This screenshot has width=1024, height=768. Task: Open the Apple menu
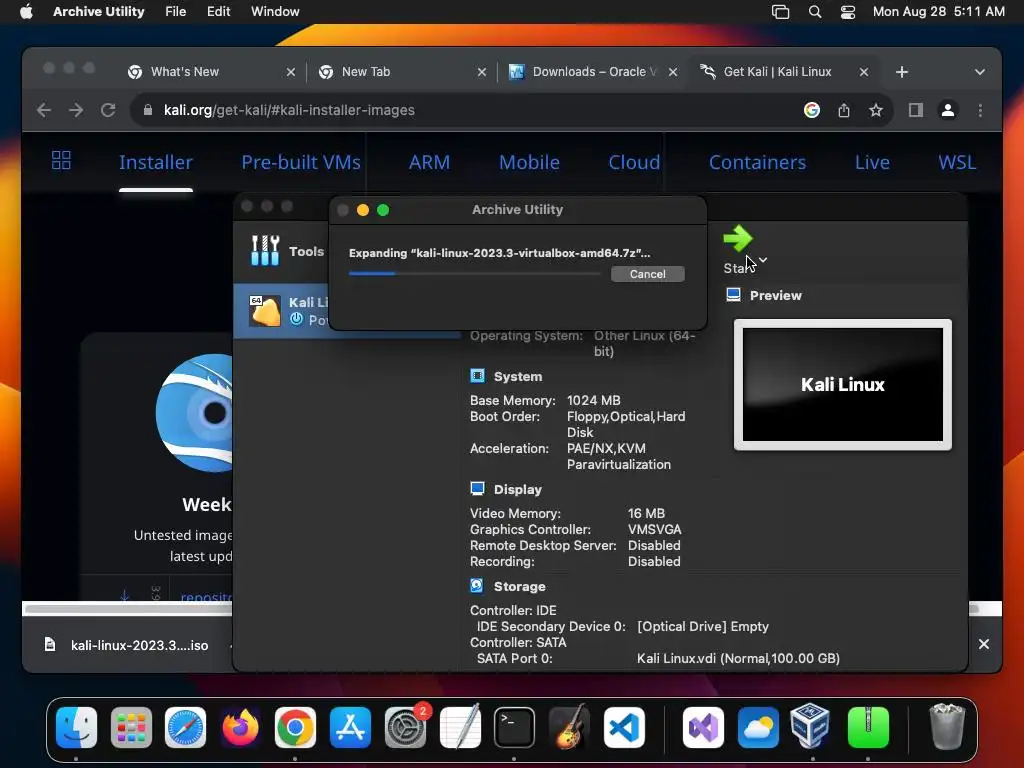point(26,12)
